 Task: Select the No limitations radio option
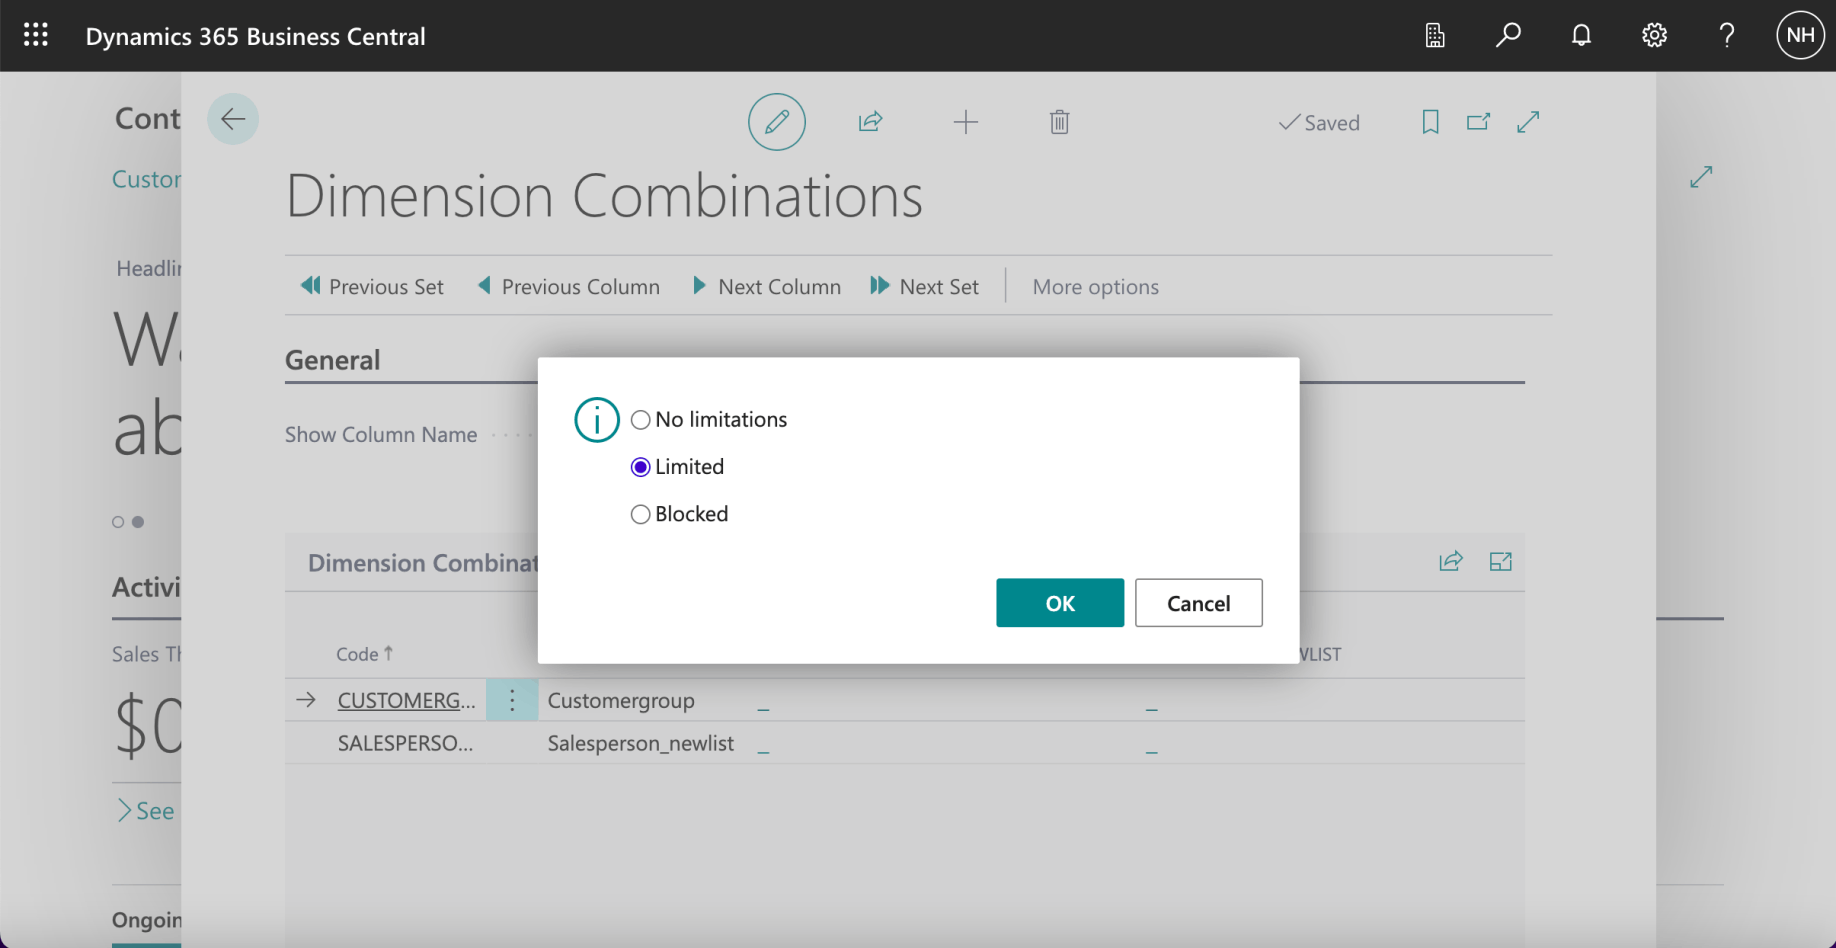coord(641,420)
